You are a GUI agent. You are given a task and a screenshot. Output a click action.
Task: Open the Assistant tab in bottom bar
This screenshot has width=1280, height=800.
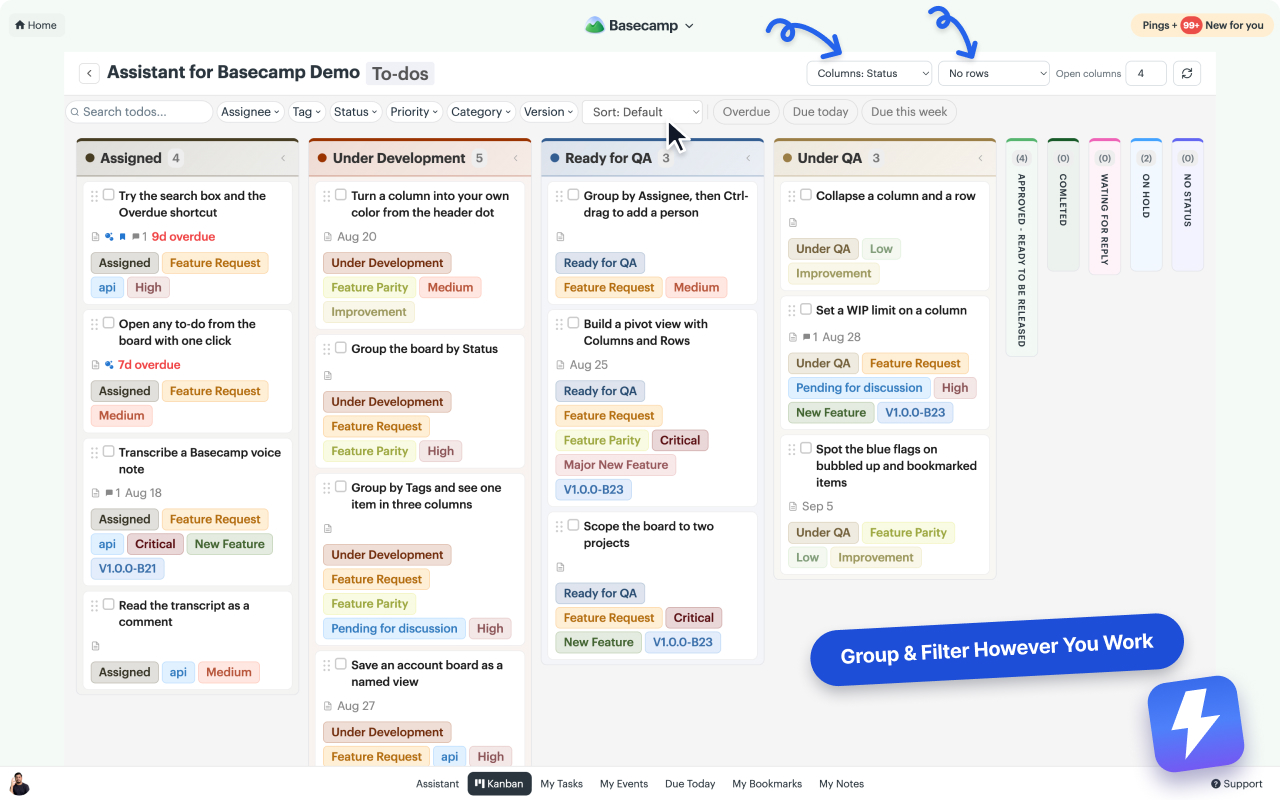[x=438, y=784]
